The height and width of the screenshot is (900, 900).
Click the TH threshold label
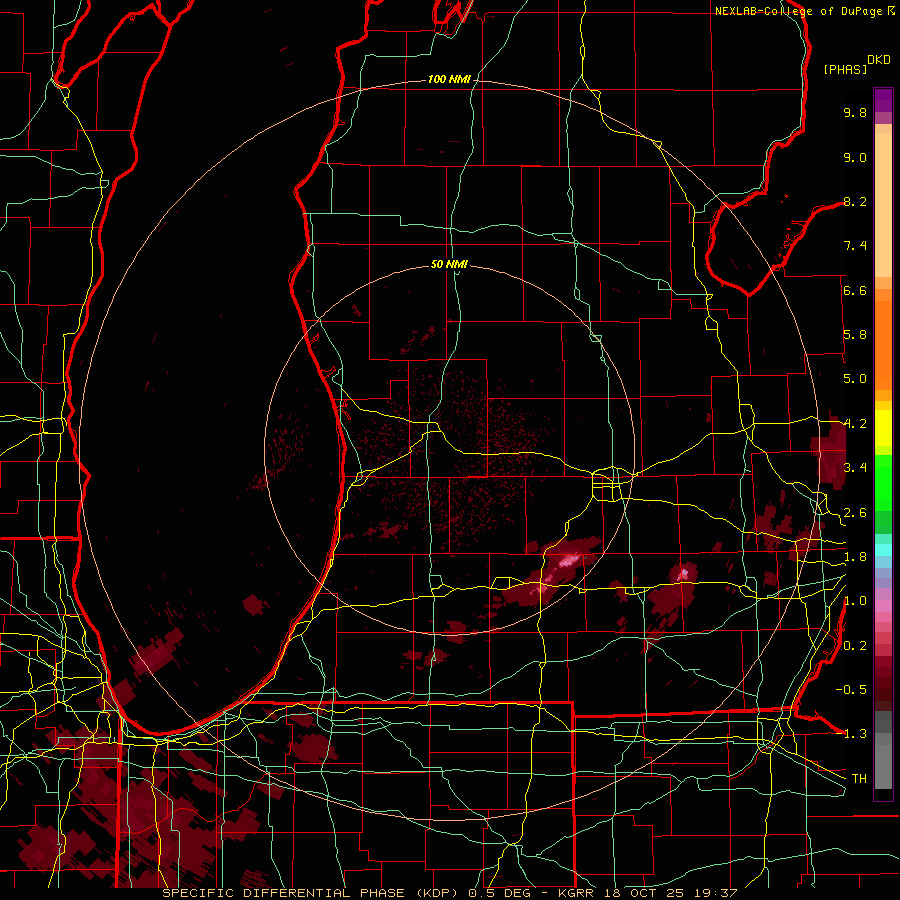tap(859, 778)
